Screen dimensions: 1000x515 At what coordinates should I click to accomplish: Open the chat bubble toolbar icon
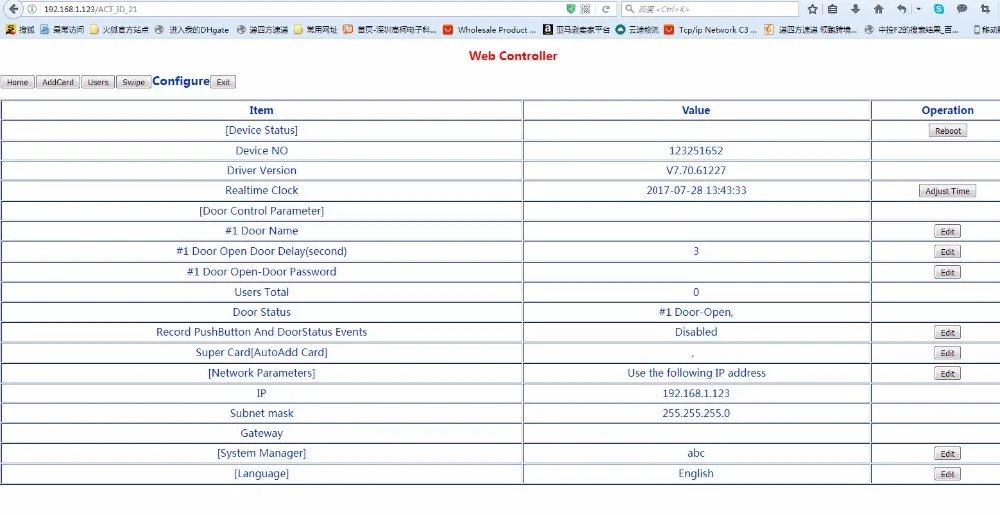962,9
